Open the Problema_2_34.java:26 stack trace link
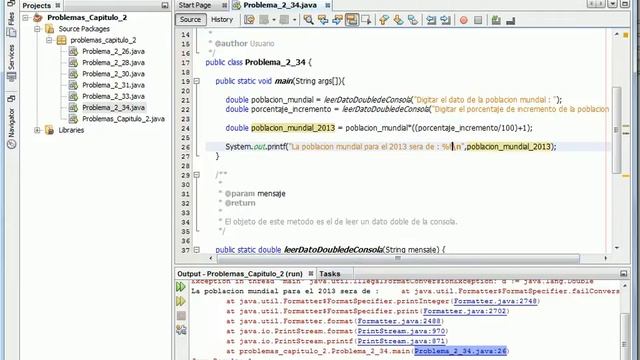This screenshot has width=640, height=360. 460,351
